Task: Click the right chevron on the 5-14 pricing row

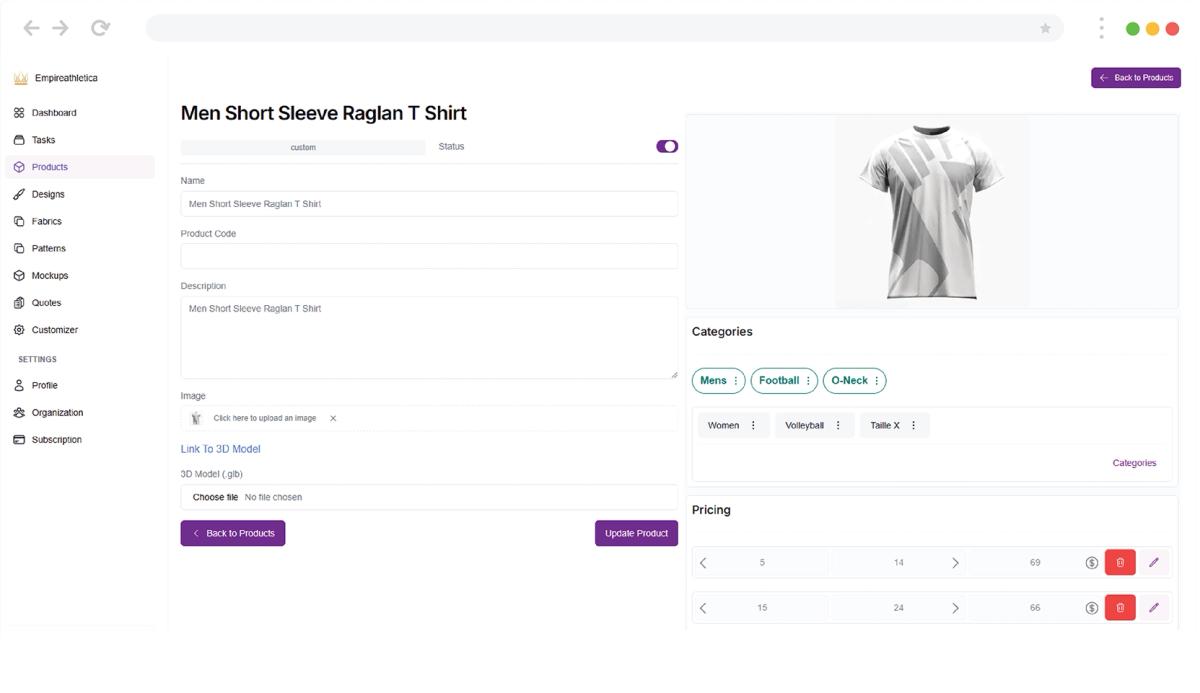Action: point(955,562)
